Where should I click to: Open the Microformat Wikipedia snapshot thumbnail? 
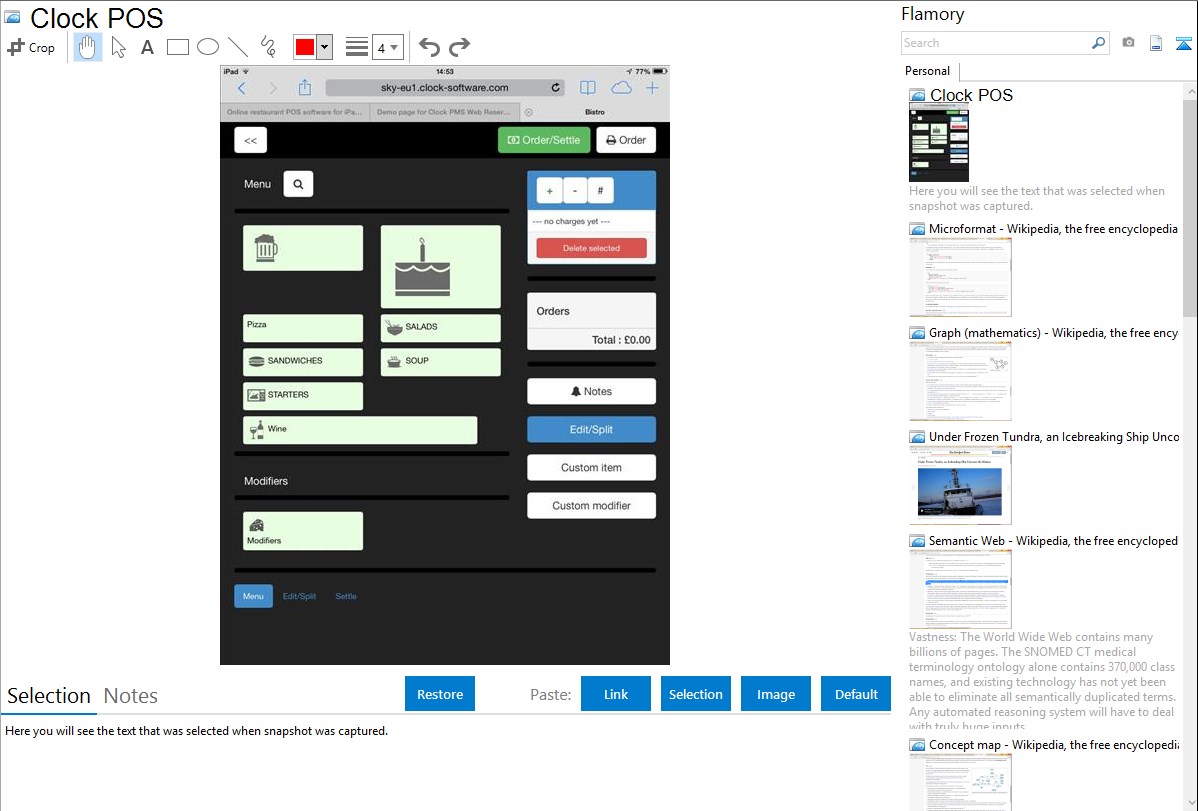pyautogui.click(x=960, y=277)
